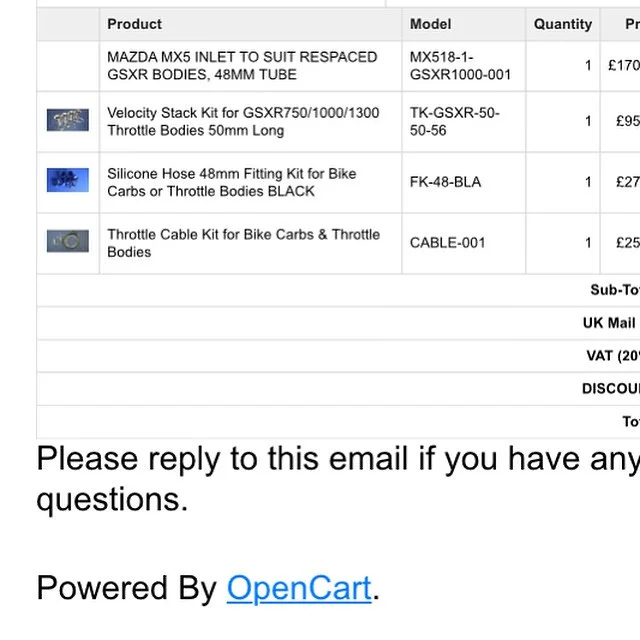This screenshot has height=640, width=640.
Task: Click the Velocity Stack Kit product name
Action: (x=243, y=122)
